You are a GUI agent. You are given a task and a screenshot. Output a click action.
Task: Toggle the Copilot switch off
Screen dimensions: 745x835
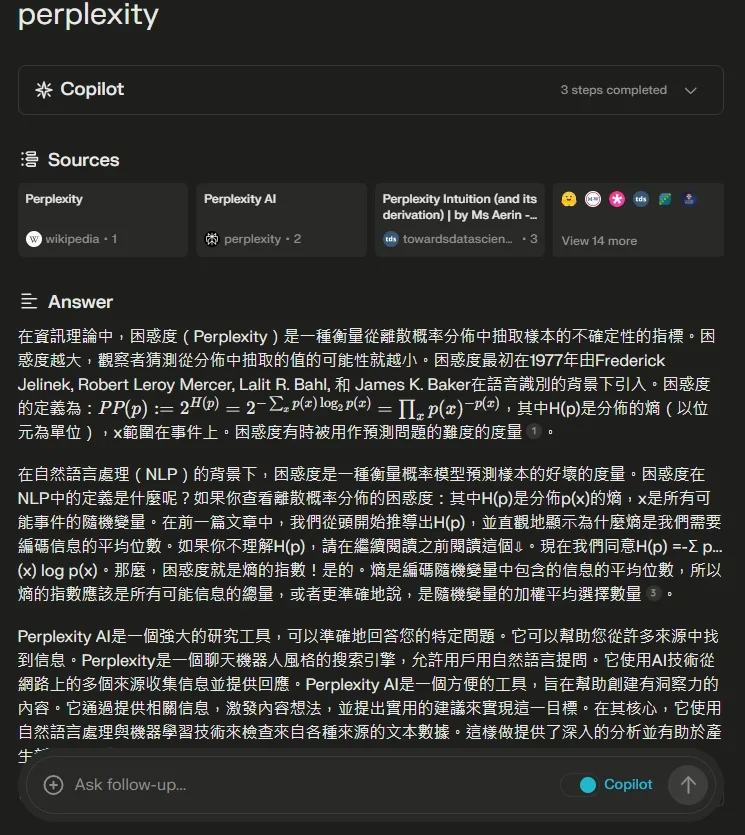pos(579,785)
